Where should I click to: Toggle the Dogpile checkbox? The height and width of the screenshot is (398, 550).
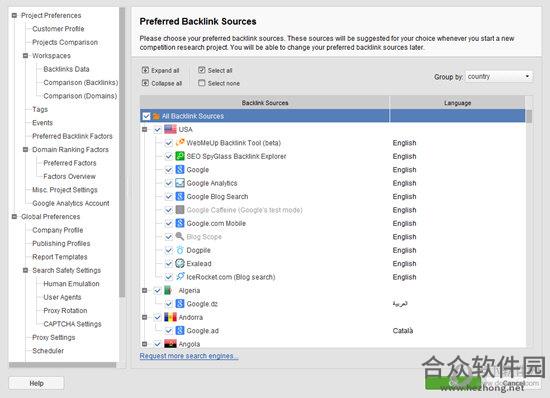pos(169,250)
